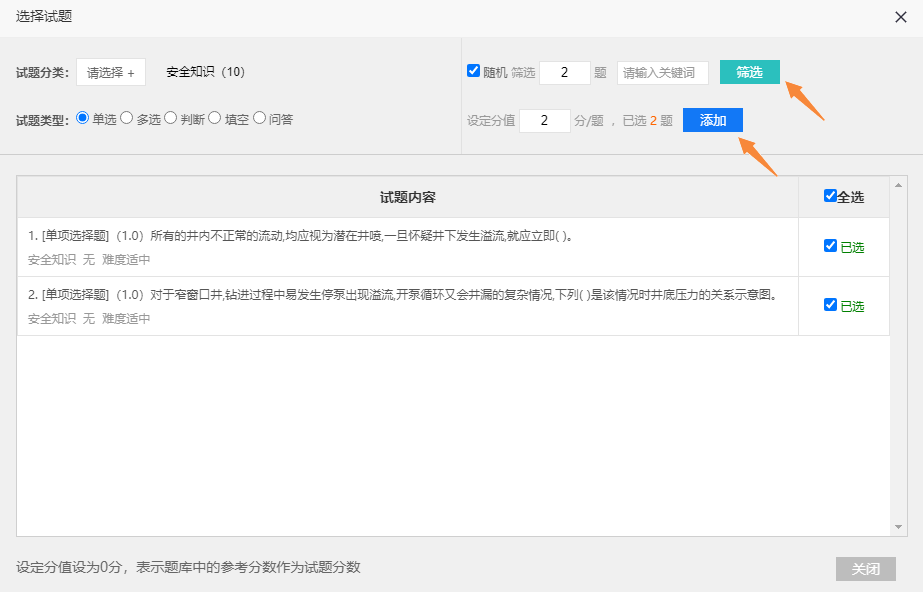Select the 单选 question type
The width and height of the screenshot is (923, 592).
pyautogui.click(x=82, y=118)
